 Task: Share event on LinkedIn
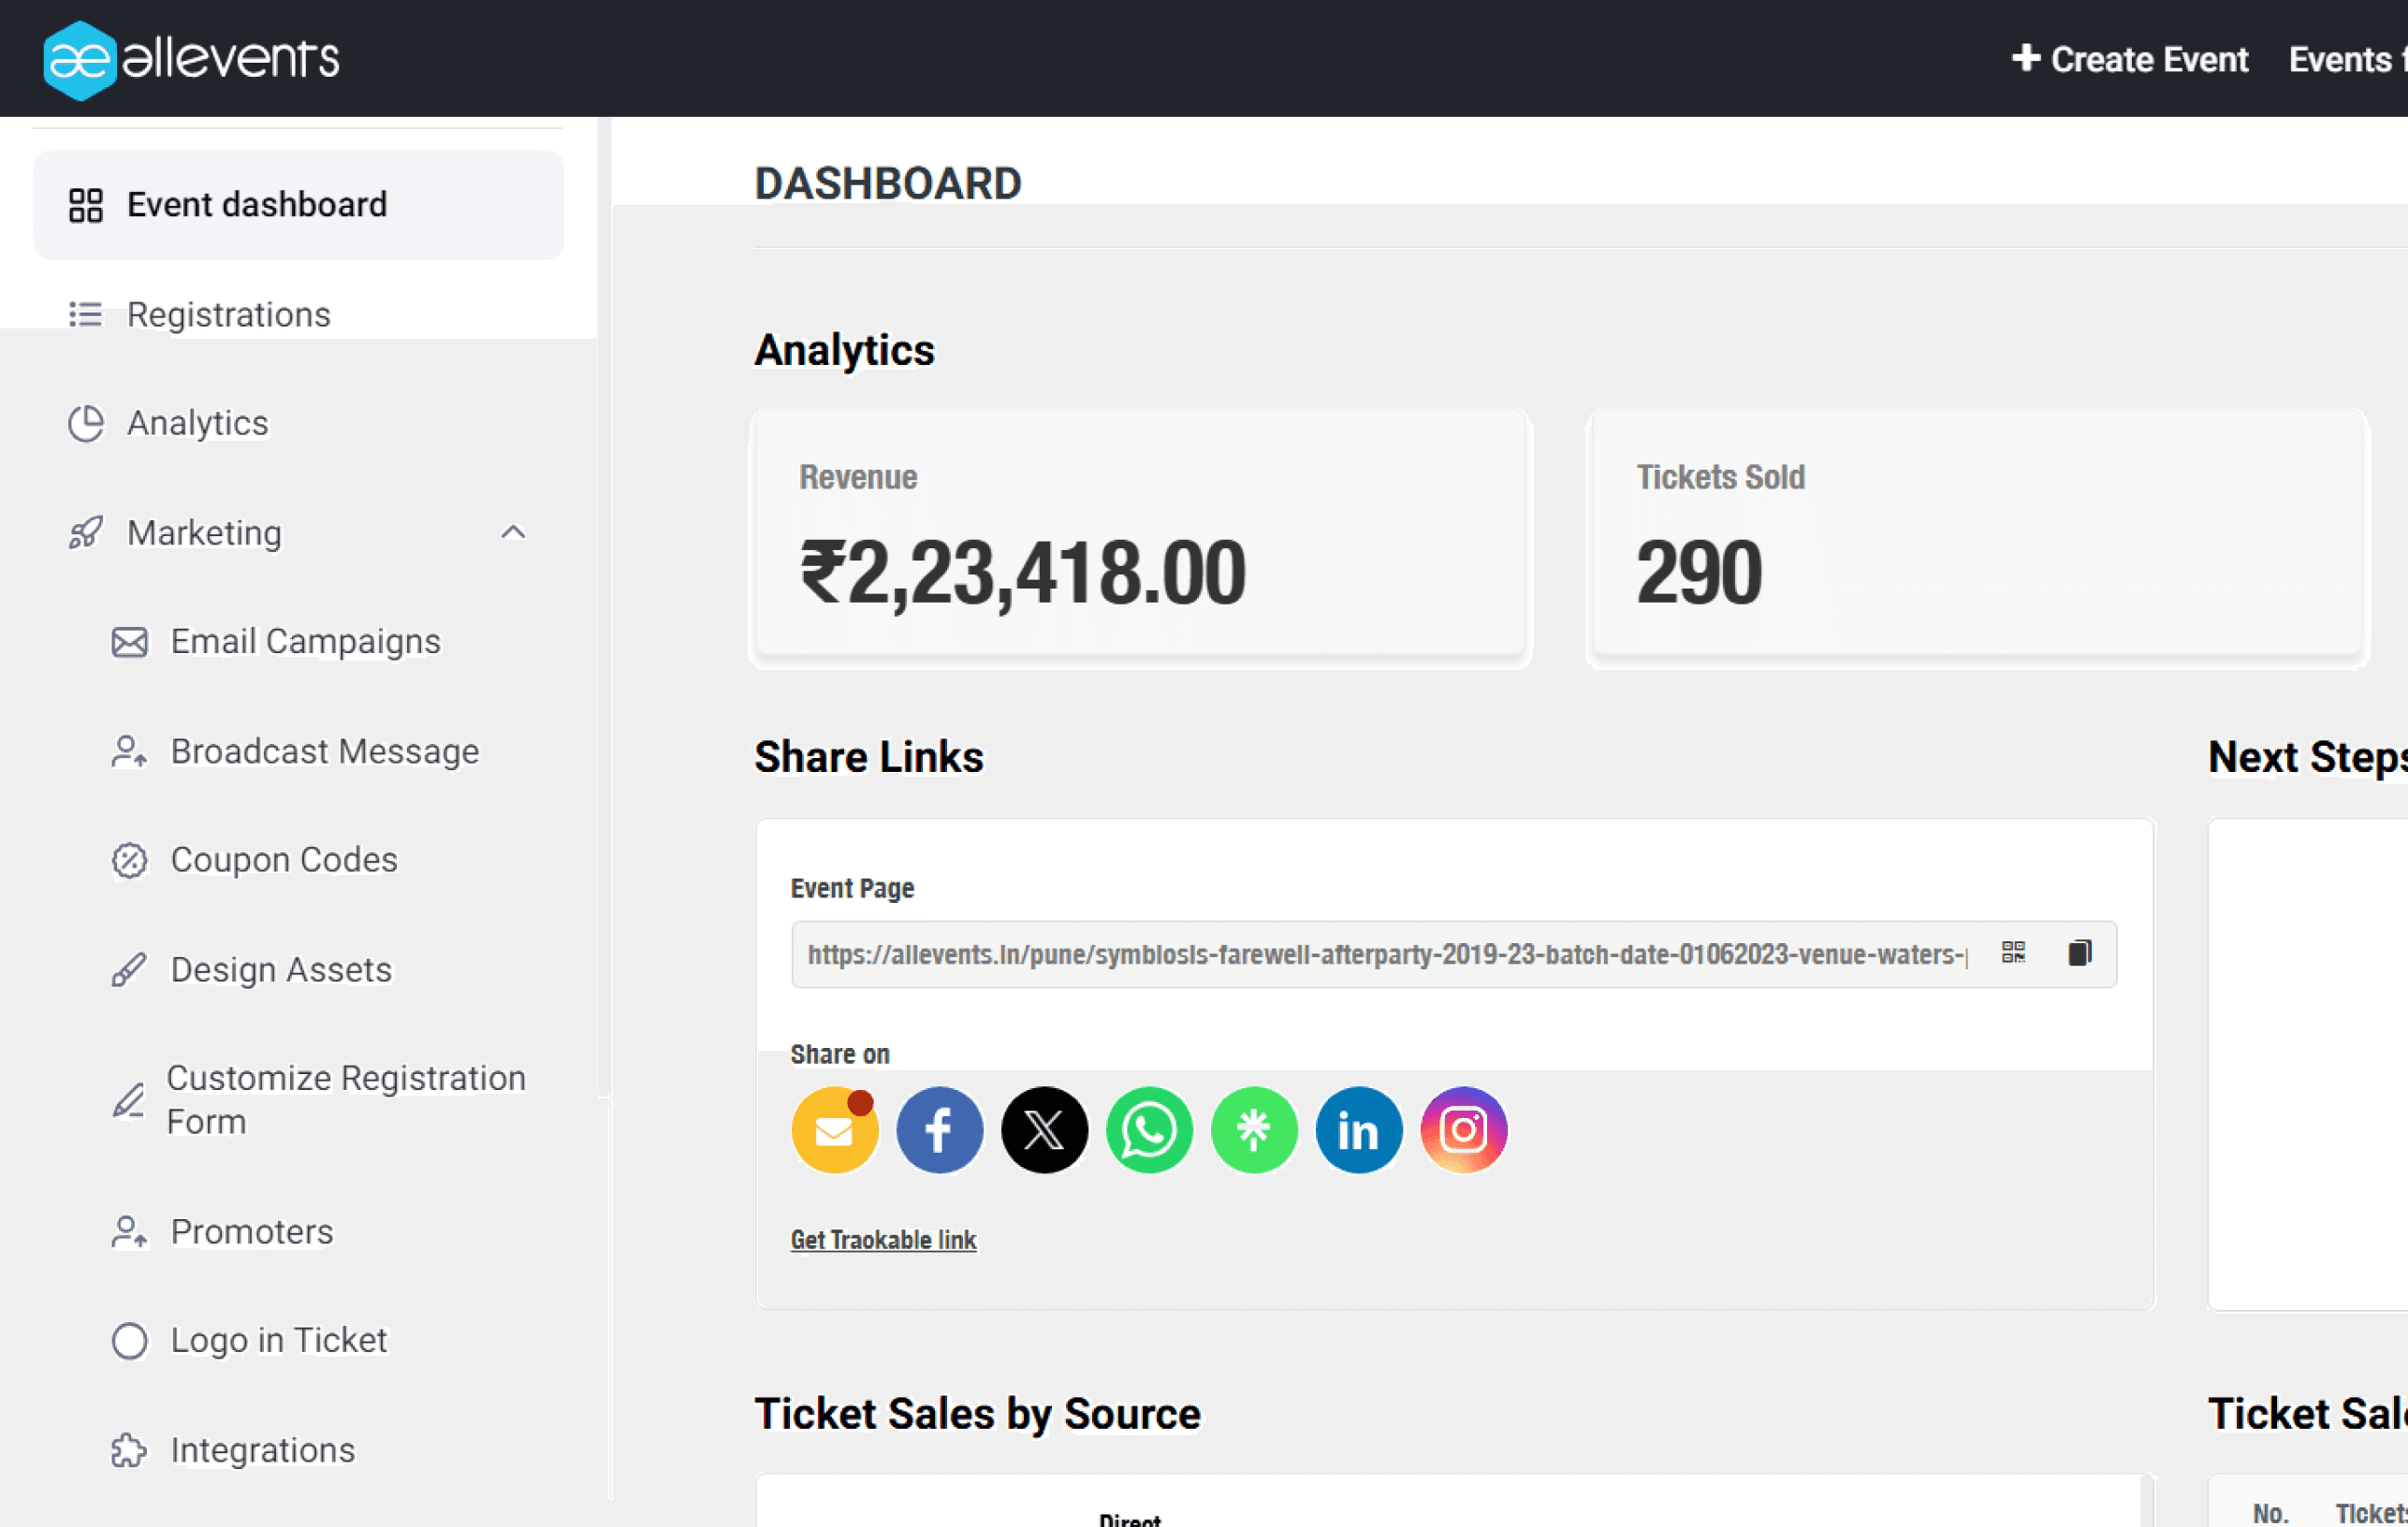pos(1358,1130)
